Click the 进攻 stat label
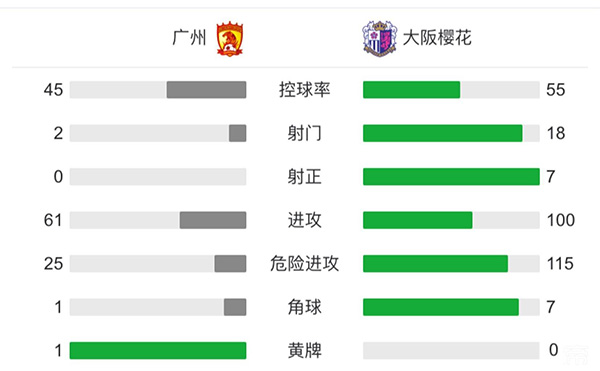 coord(304,220)
